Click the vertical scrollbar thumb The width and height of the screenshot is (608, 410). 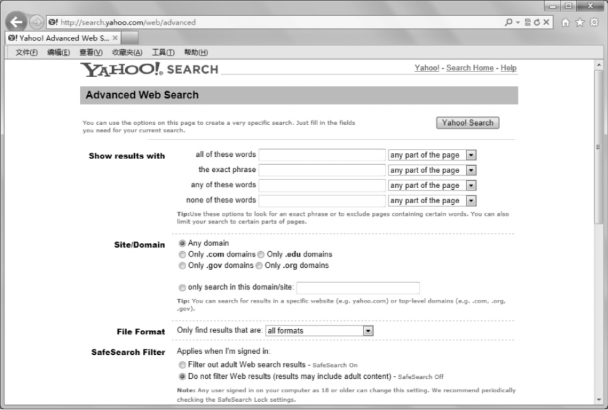[599, 147]
